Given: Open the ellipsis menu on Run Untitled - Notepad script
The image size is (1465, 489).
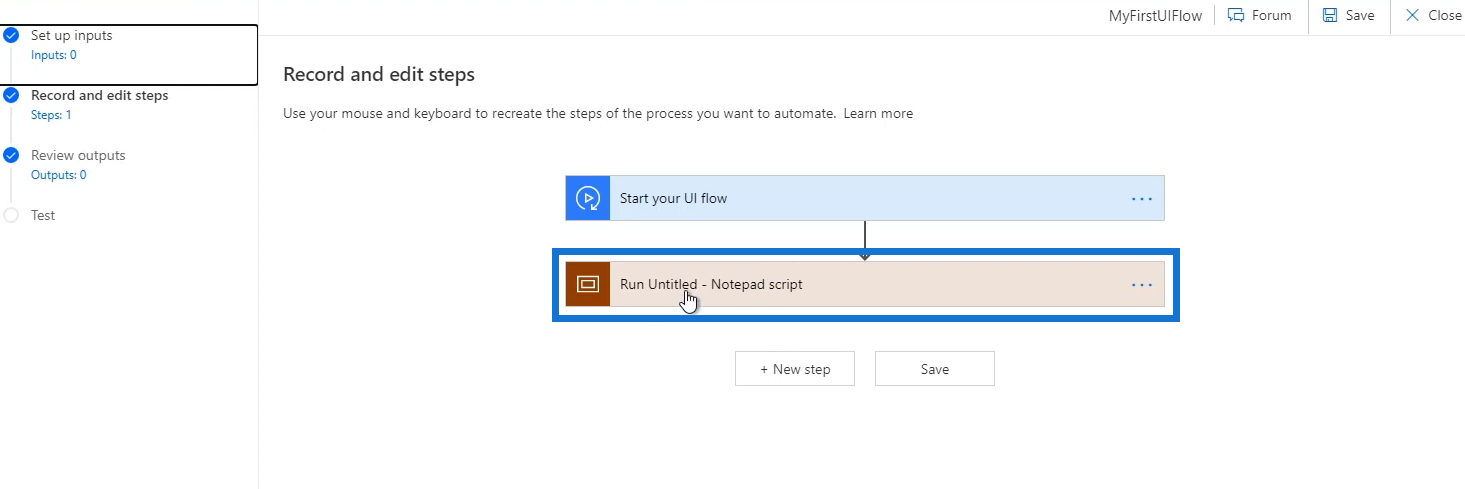Looking at the screenshot, I should 1142,285.
